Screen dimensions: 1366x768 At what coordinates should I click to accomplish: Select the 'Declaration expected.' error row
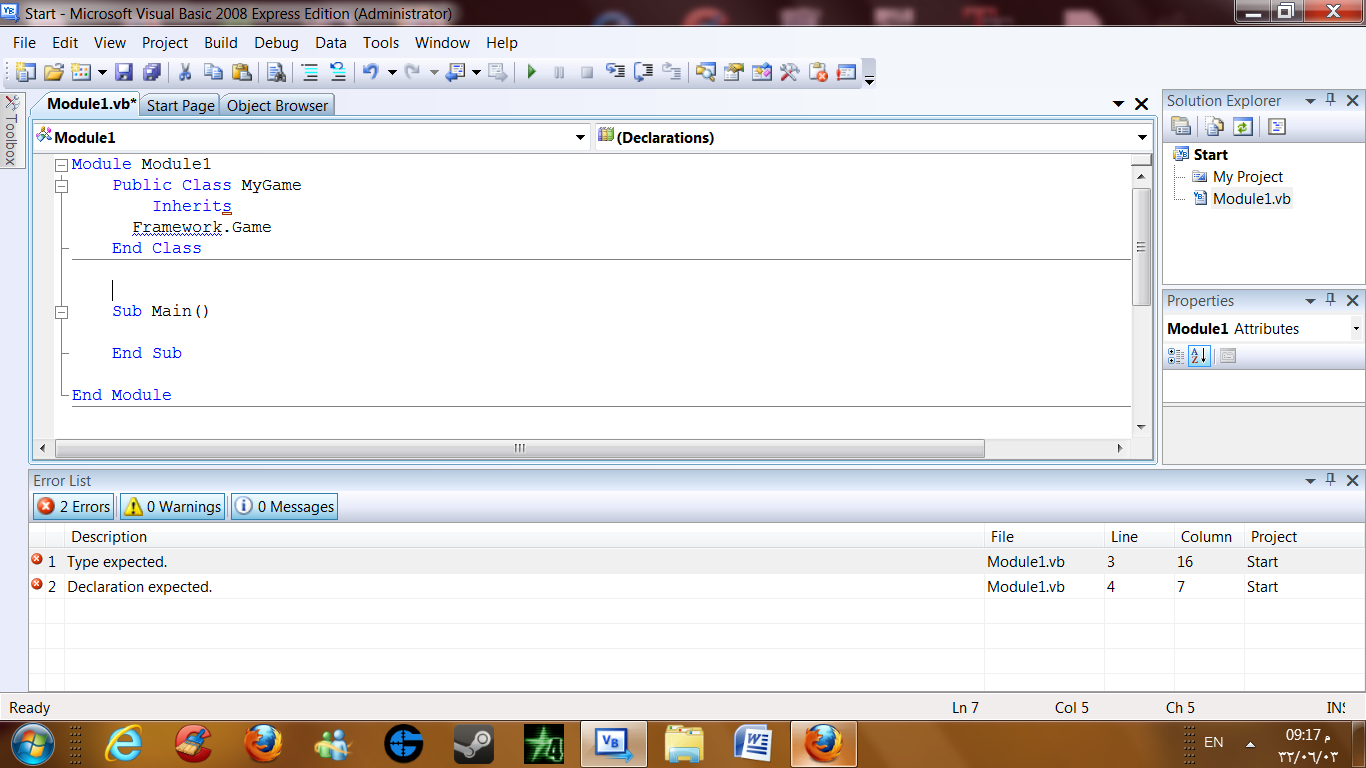click(x=696, y=586)
